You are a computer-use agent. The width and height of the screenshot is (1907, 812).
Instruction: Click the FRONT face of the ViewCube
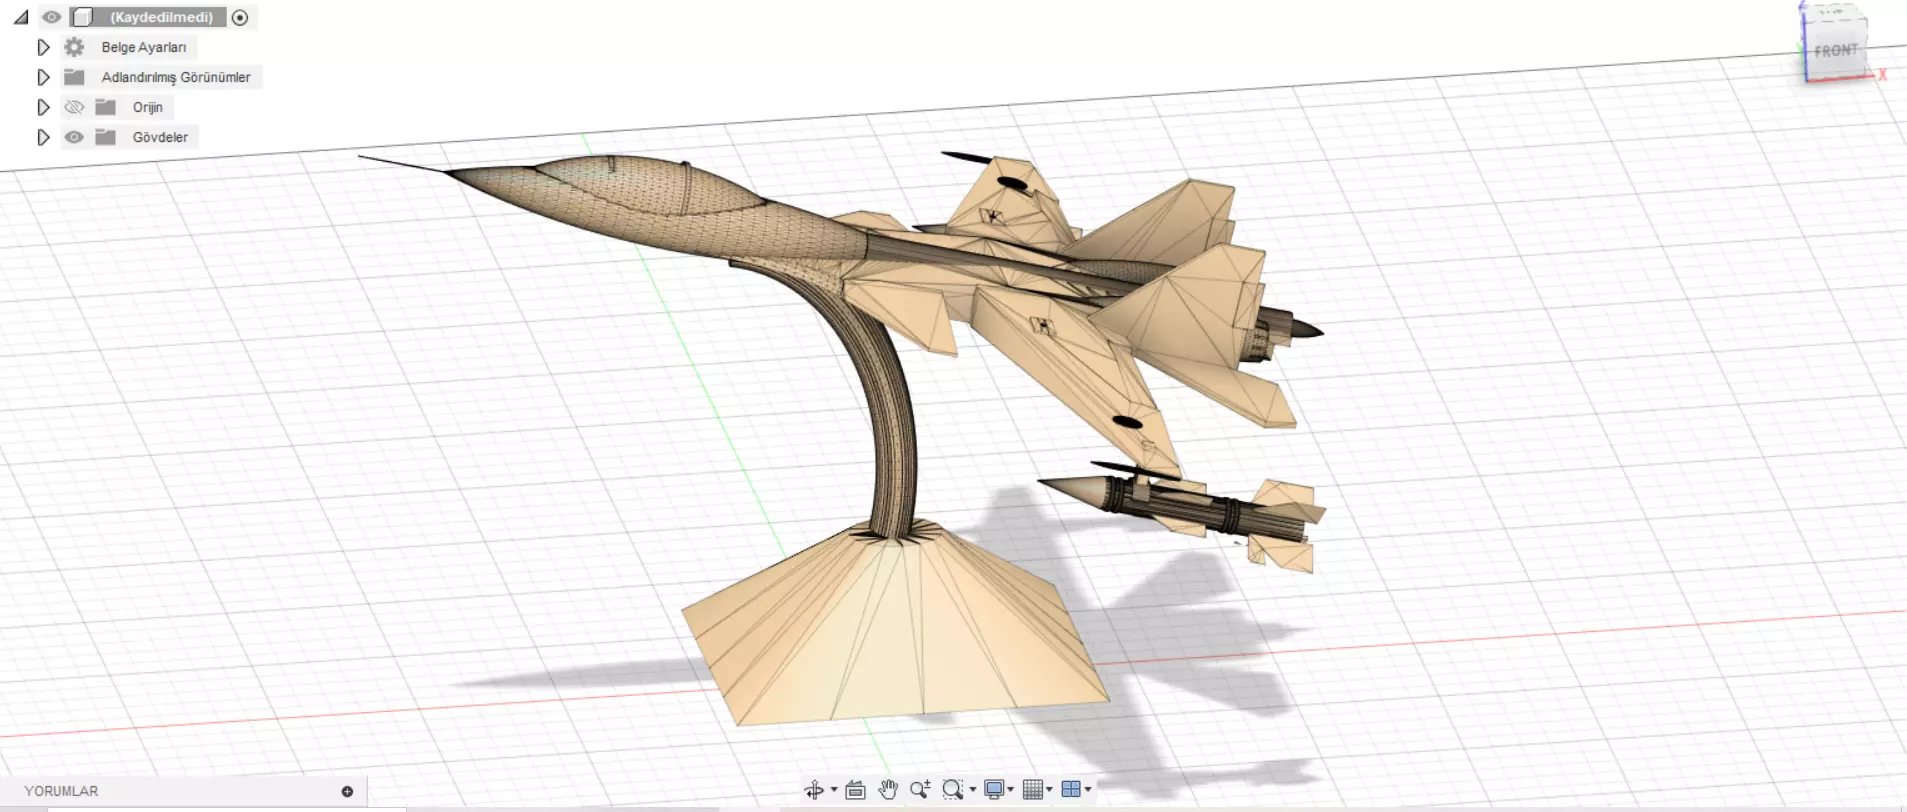click(x=1836, y=50)
